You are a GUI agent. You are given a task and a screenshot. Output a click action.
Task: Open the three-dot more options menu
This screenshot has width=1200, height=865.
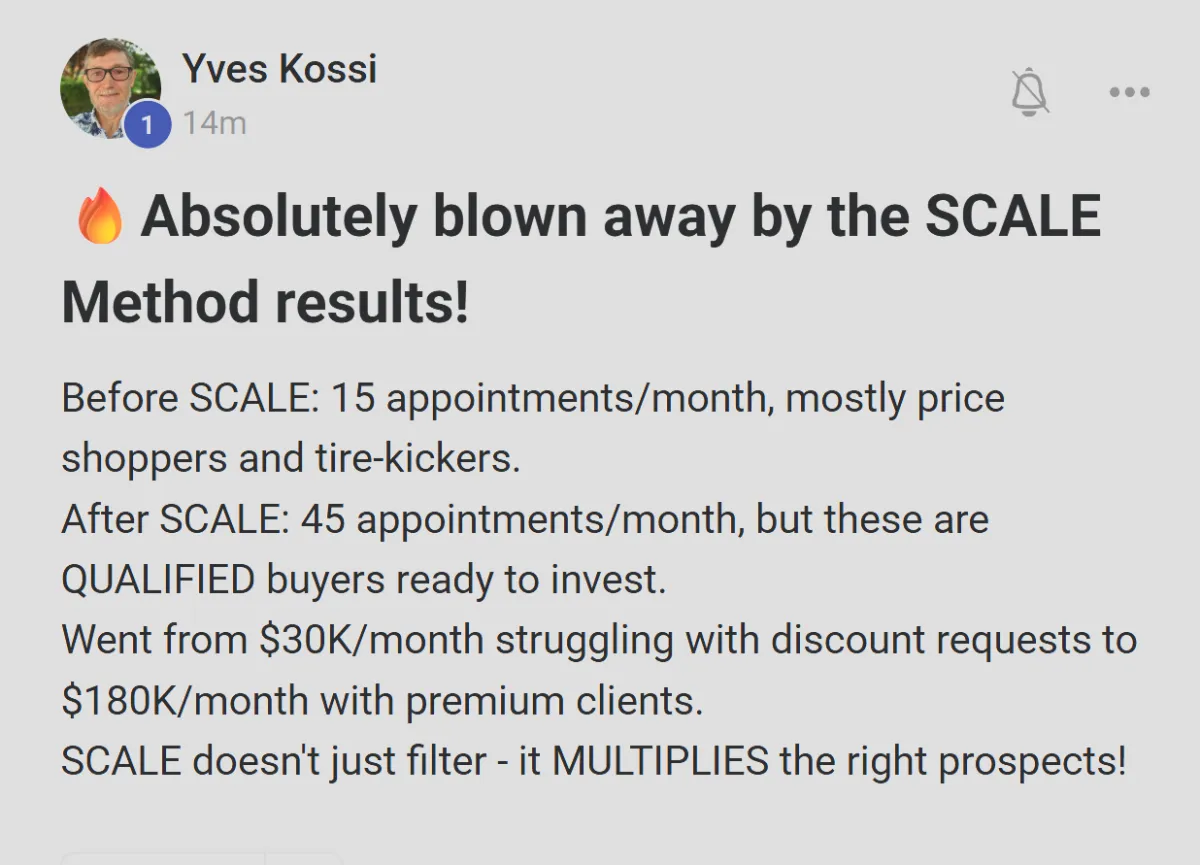pyautogui.click(x=1130, y=93)
